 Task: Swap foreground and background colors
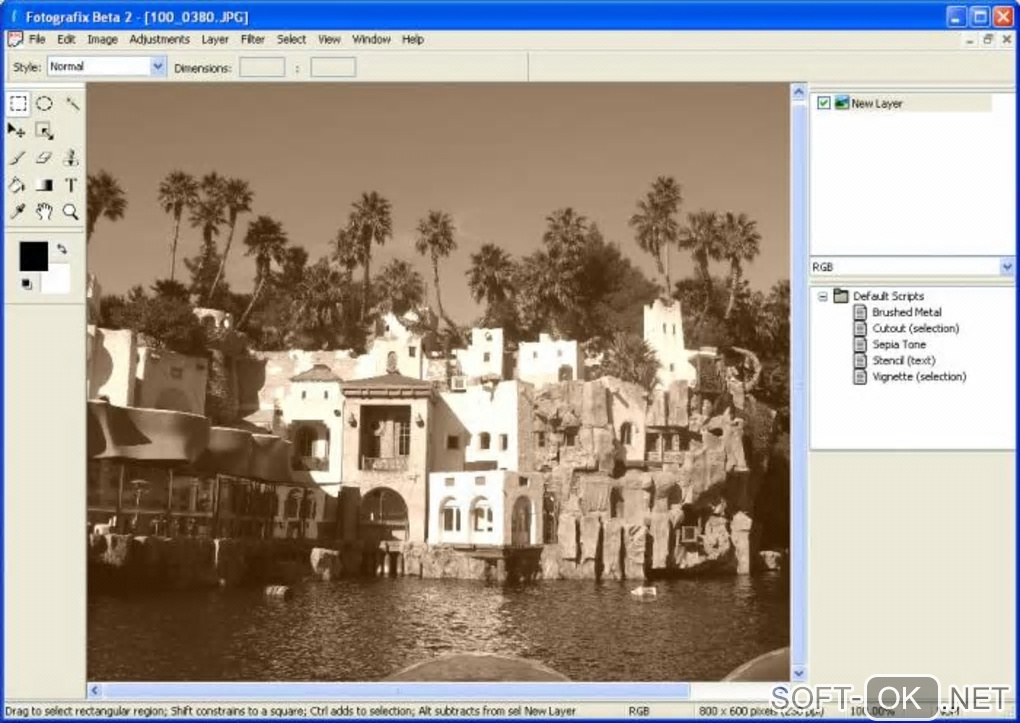click(61, 249)
